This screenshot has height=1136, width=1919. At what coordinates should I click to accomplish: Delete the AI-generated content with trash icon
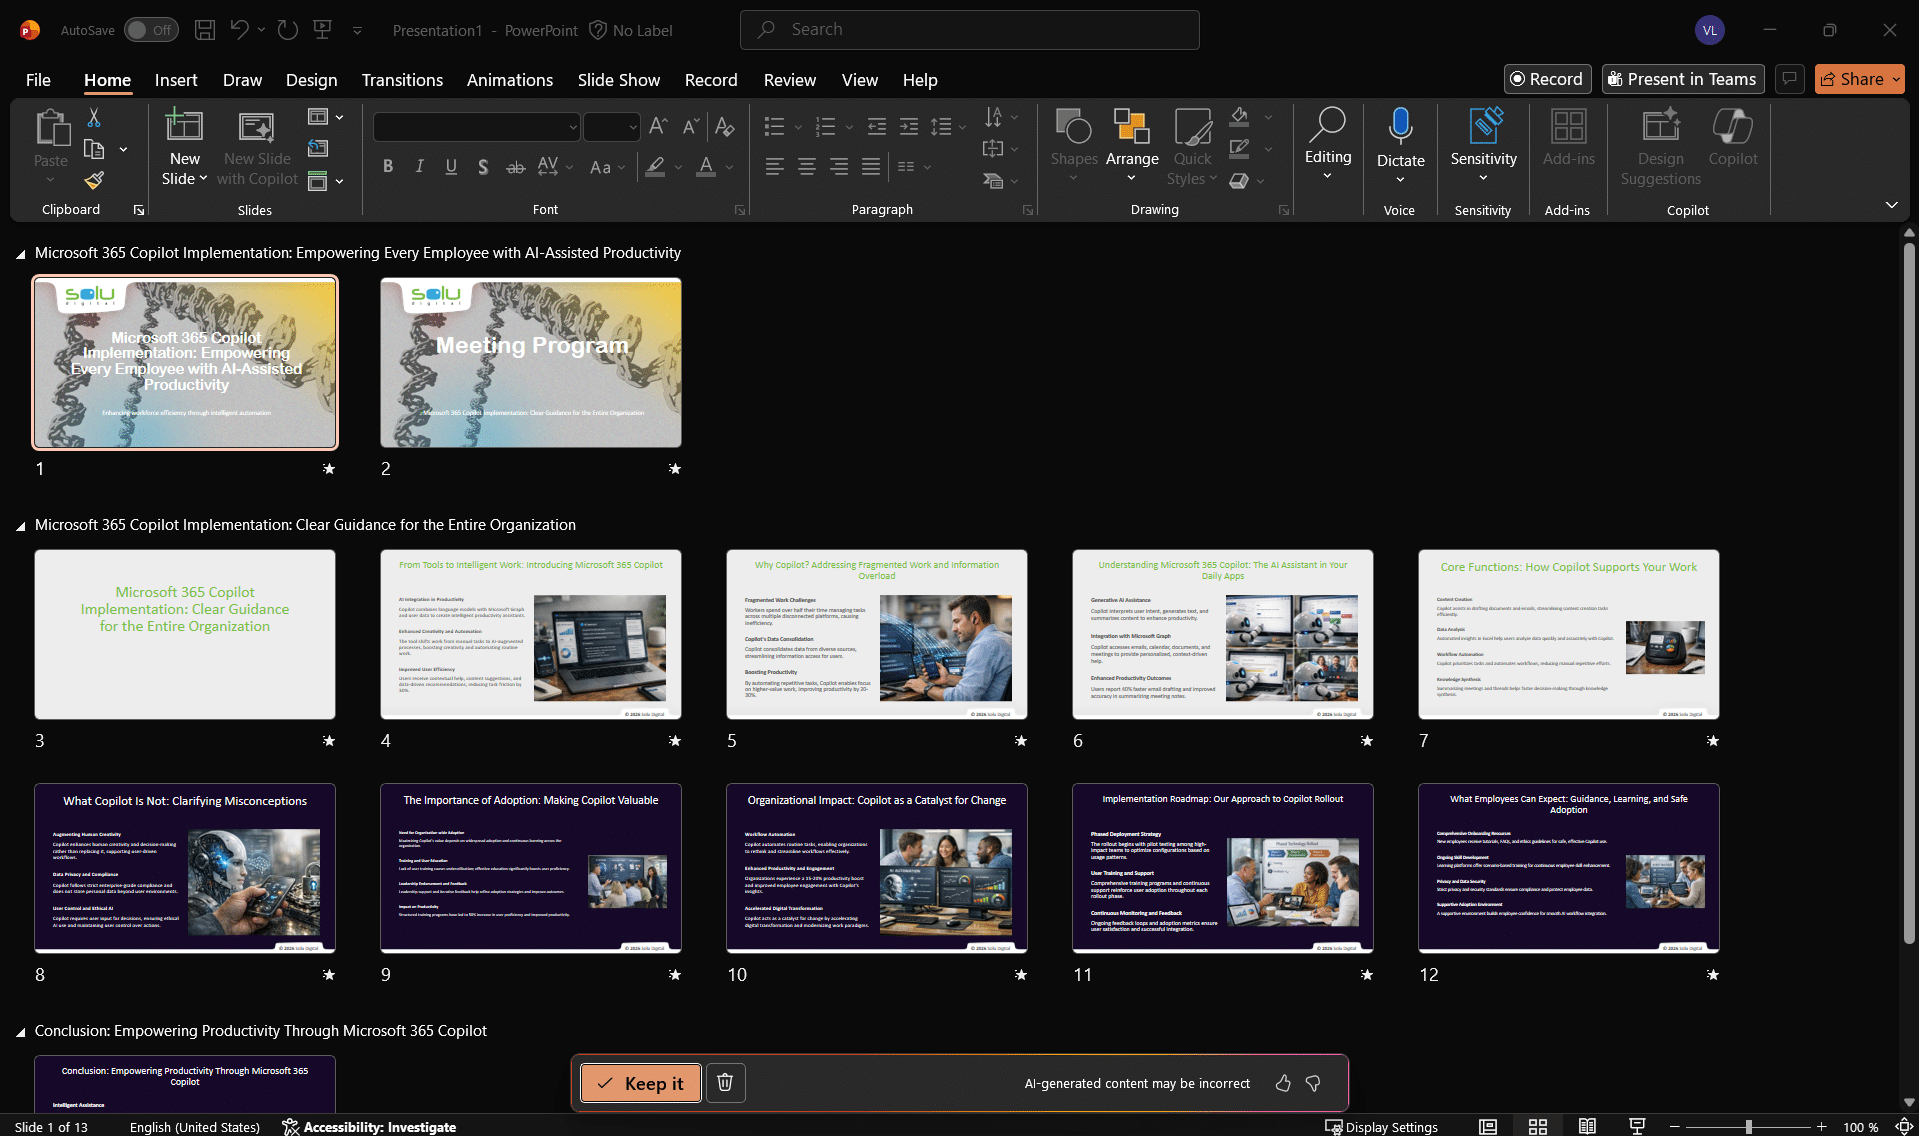(x=725, y=1083)
